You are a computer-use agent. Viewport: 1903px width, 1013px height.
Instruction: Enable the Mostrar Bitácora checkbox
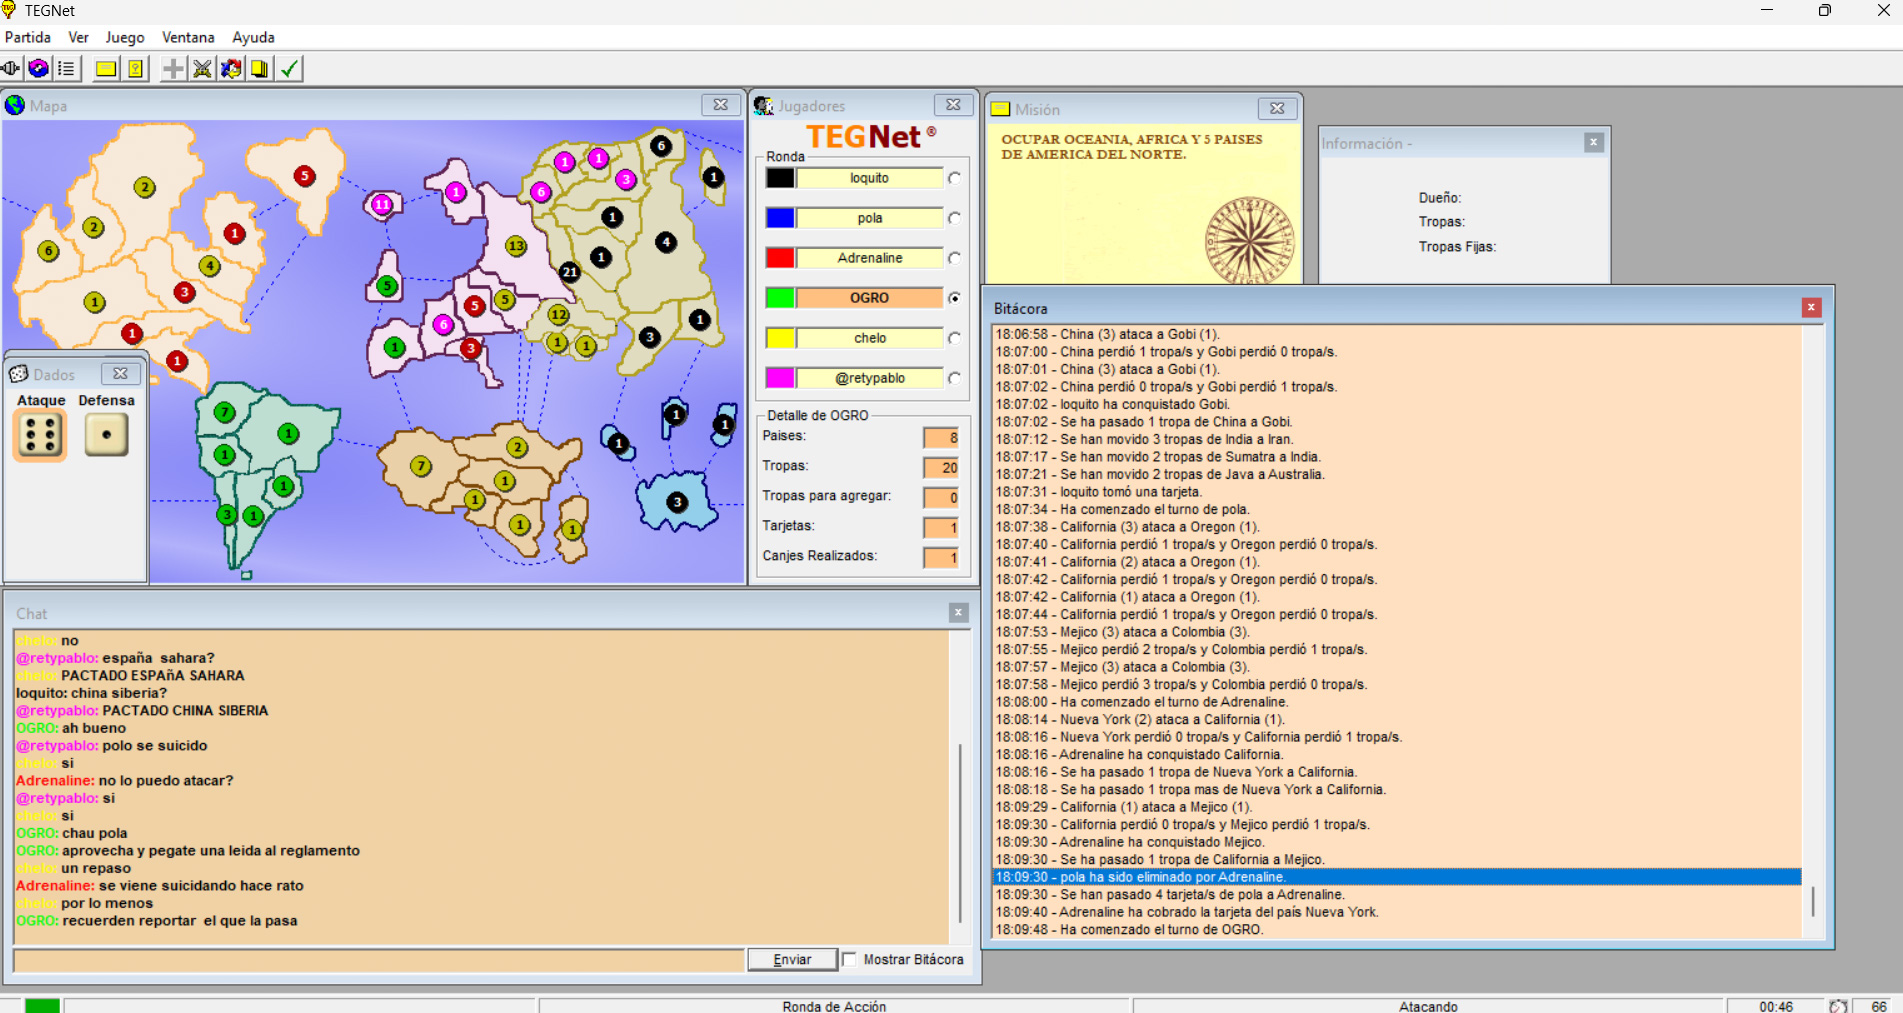[850, 959]
